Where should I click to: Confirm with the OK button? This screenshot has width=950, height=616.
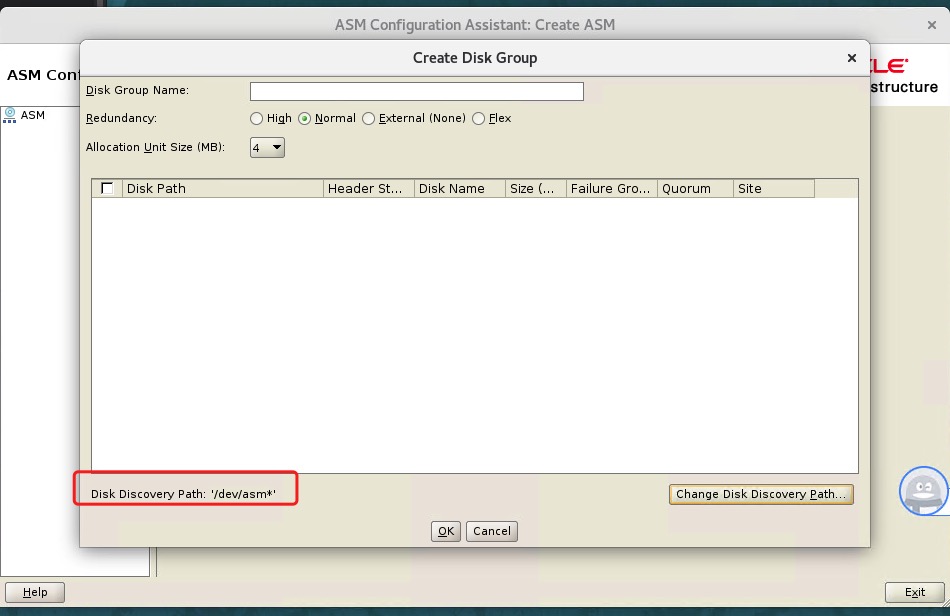(446, 531)
